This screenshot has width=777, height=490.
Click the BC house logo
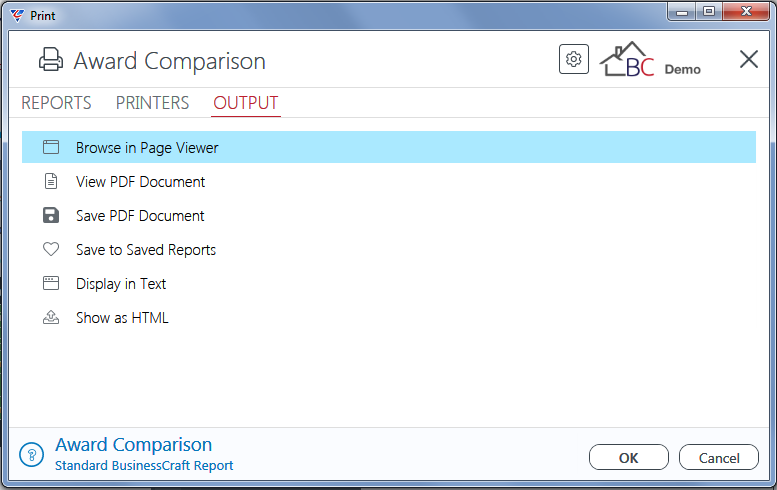627,59
